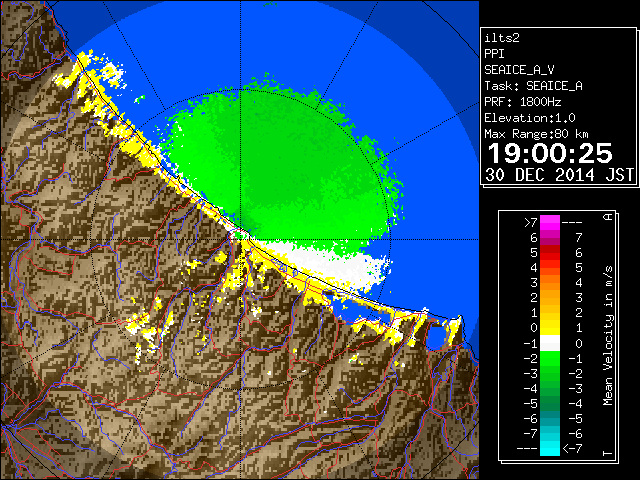The height and width of the screenshot is (480, 640).
Task: Click the 'Mean Velocity in m/s' legend title
Action: [x=608, y=336]
